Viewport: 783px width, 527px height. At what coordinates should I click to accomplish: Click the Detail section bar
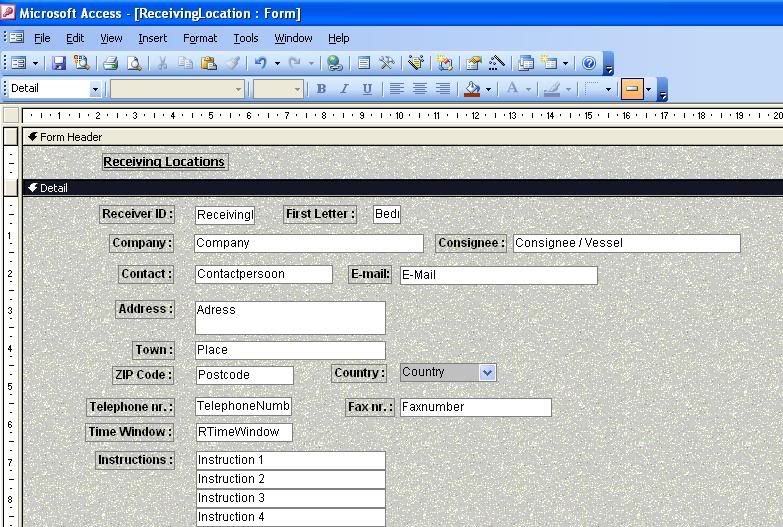[400, 187]
